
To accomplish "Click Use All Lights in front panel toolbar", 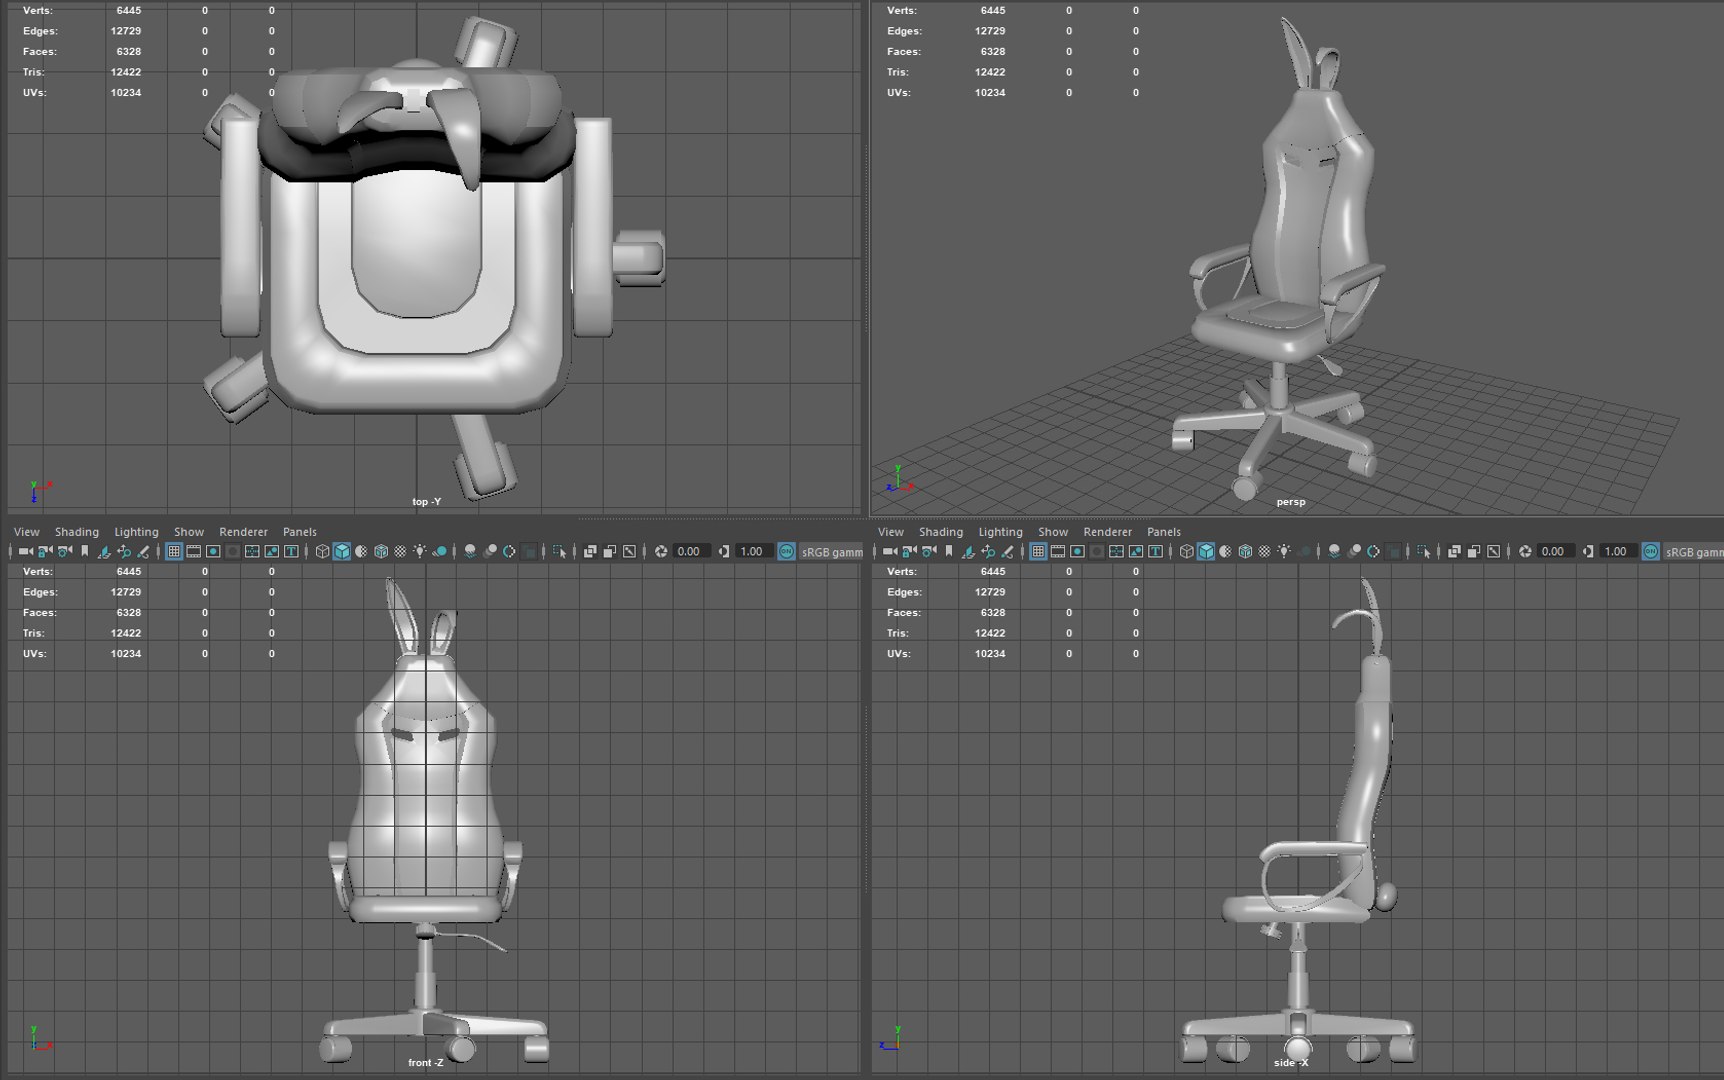I will (420, 551).
